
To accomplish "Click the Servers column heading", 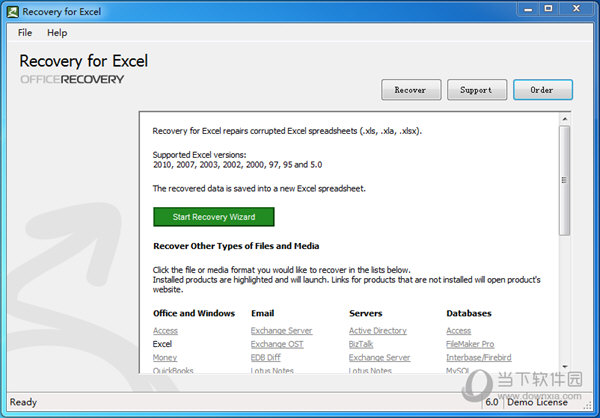I will (365, 314).
